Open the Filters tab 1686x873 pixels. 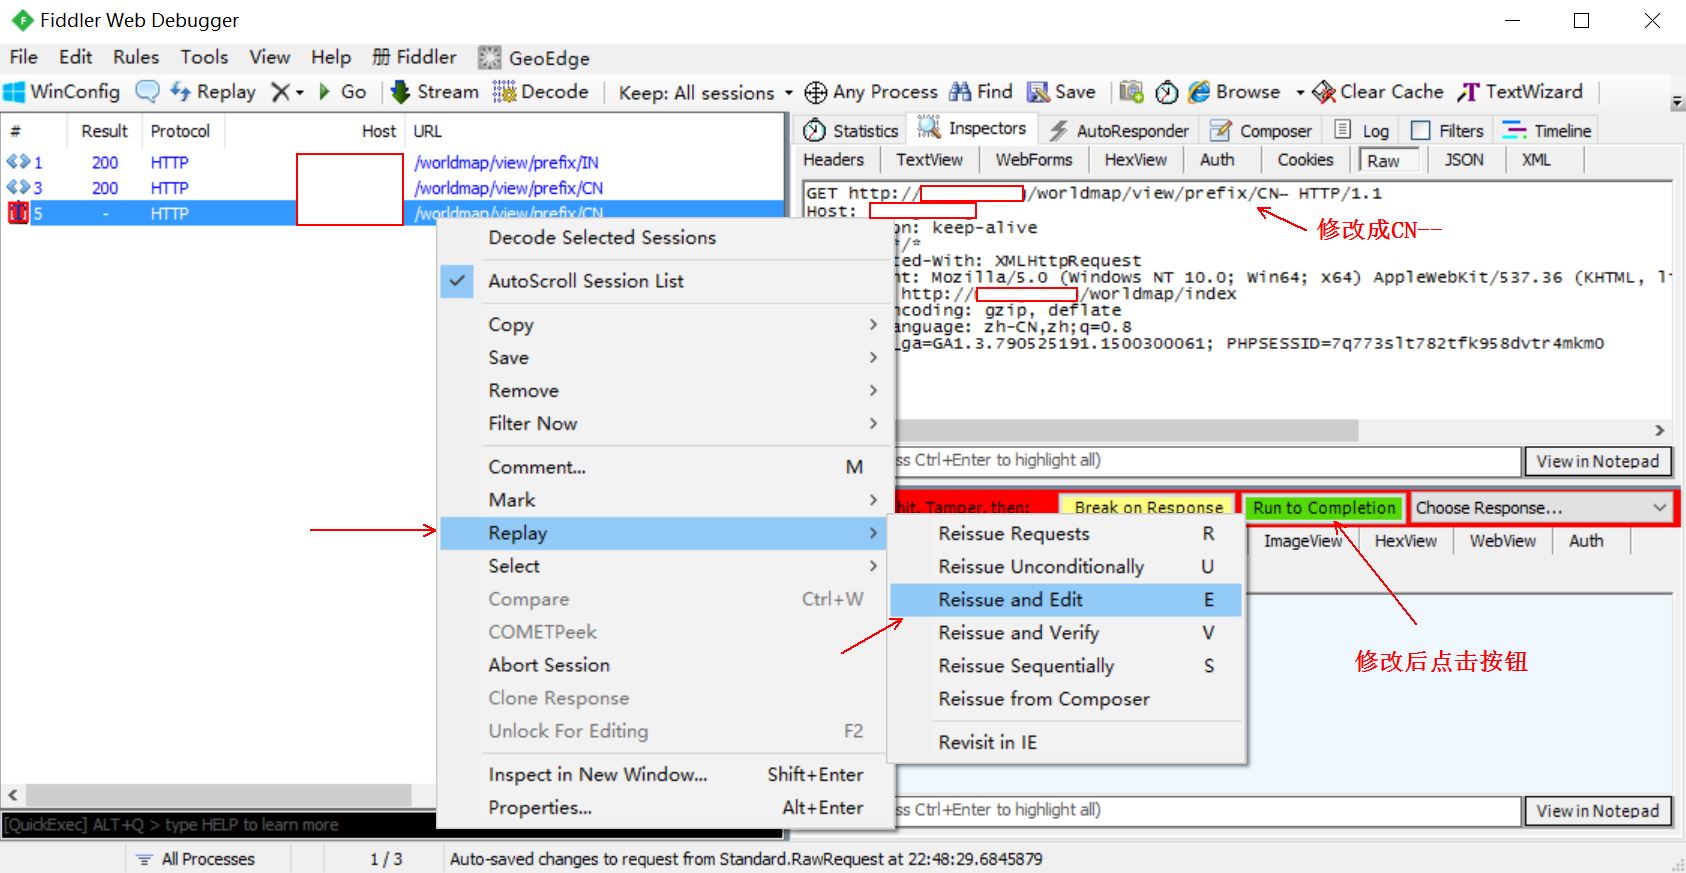click(1447, 130)
